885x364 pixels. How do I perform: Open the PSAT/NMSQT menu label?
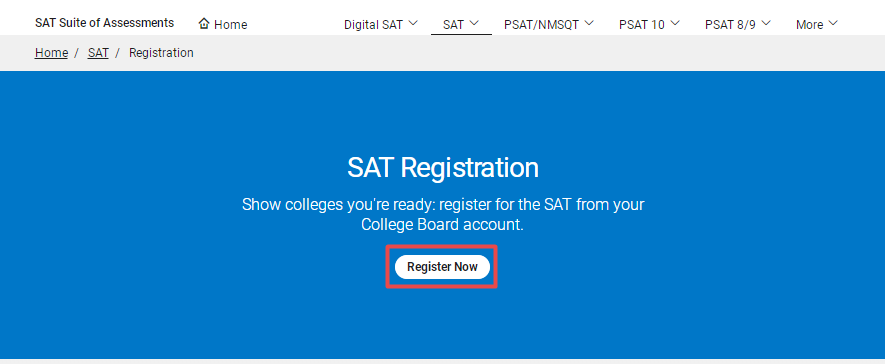click(541, 24)
